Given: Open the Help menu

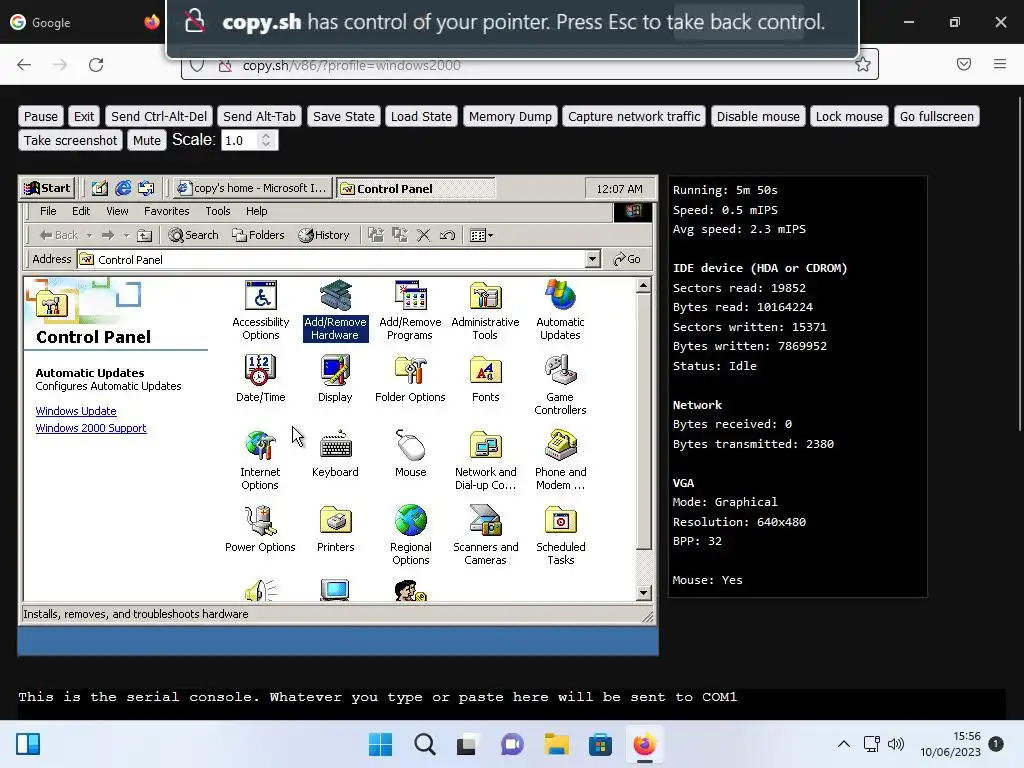Looking at the screenshot, I should [x=256, y=211].
